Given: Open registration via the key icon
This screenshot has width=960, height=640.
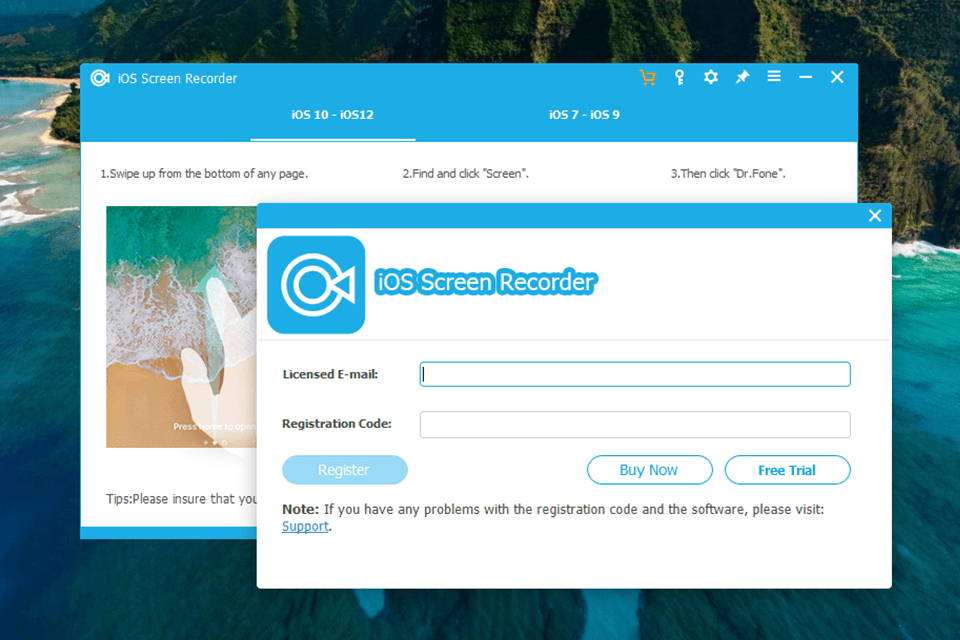Looking at the screenshot, I should [x=679, y=78].
